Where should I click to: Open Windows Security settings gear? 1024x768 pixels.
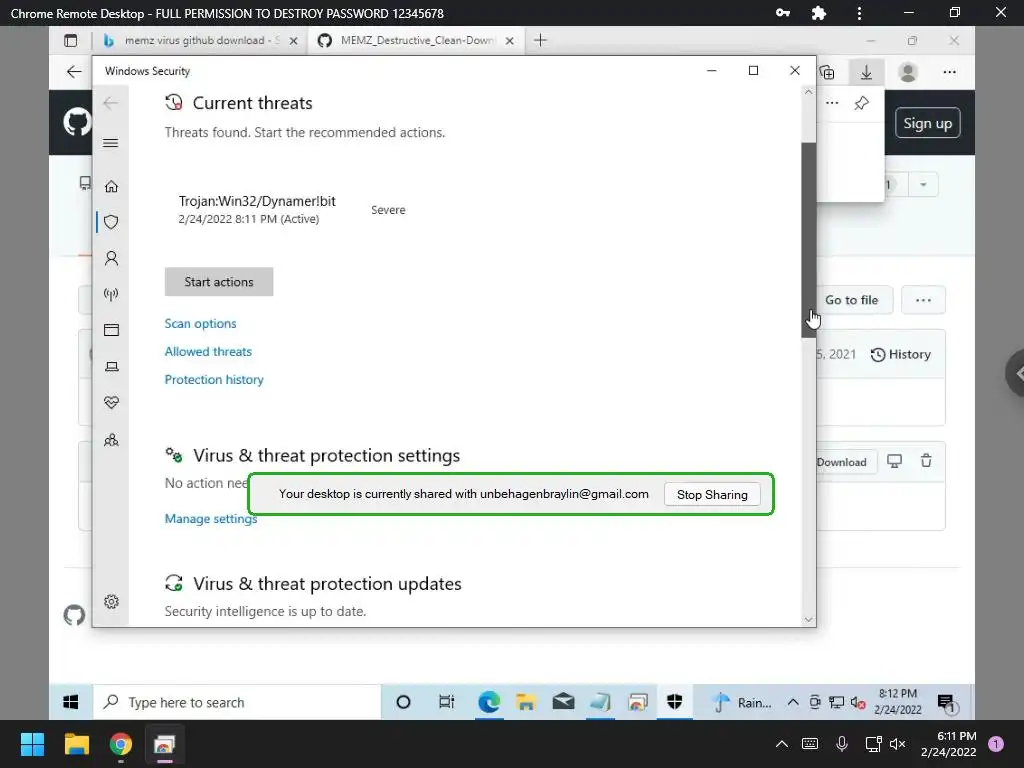pyautogui.click(x=111, y=601)
